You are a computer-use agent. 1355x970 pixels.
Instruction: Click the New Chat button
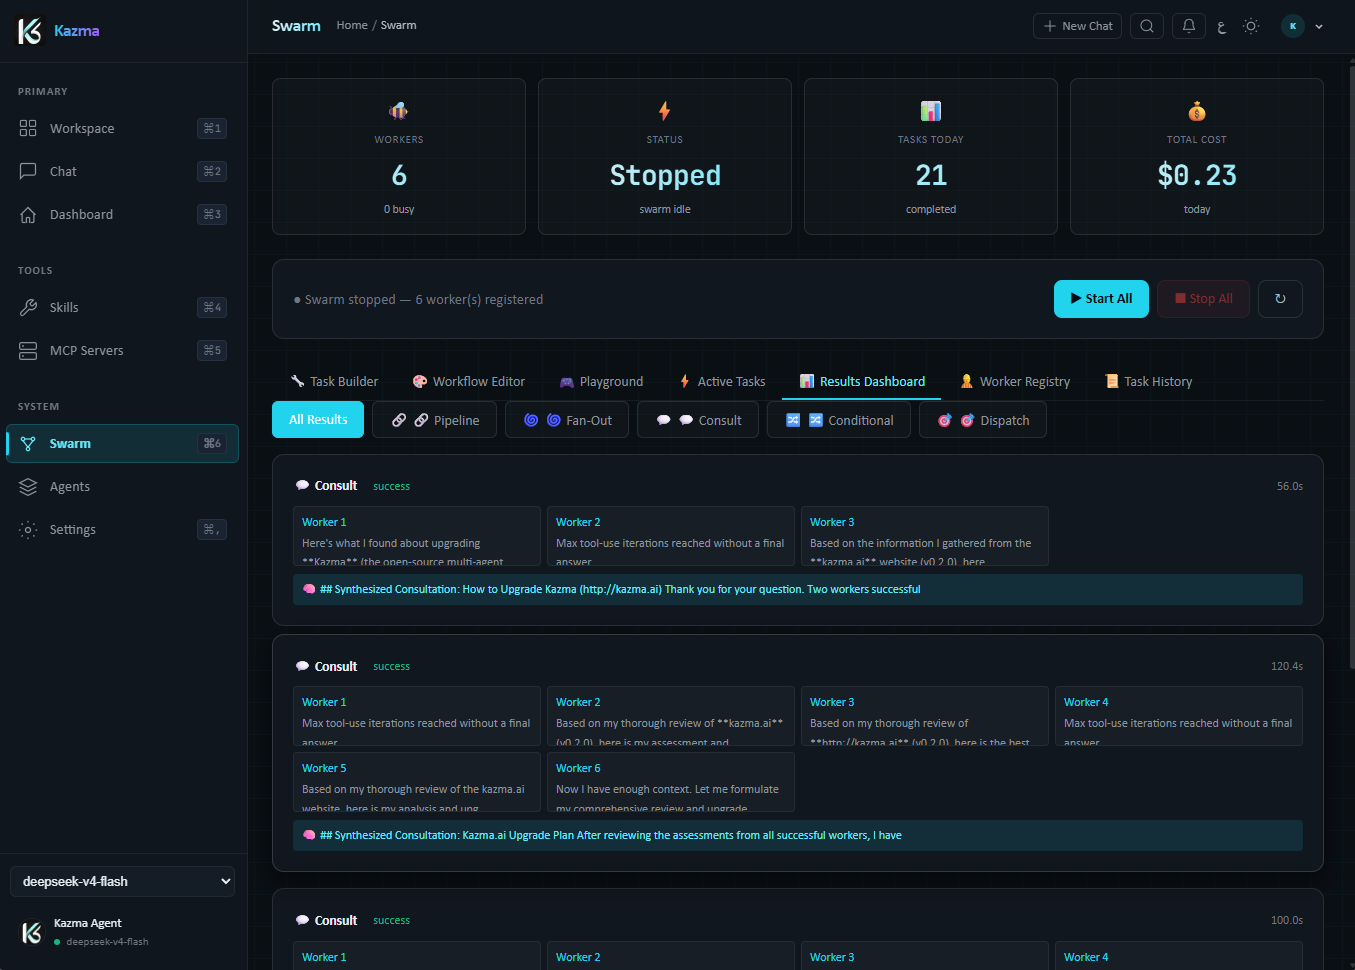(1077, 26)
